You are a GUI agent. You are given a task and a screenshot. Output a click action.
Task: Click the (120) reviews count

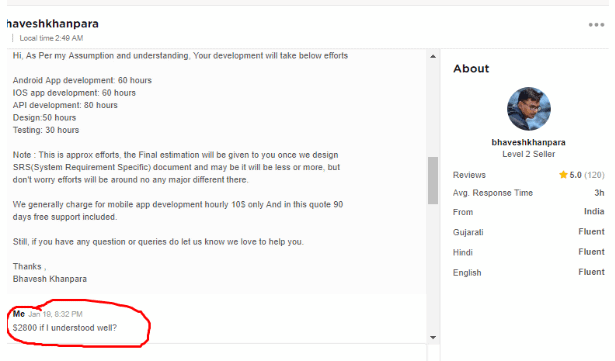point(594,175)
